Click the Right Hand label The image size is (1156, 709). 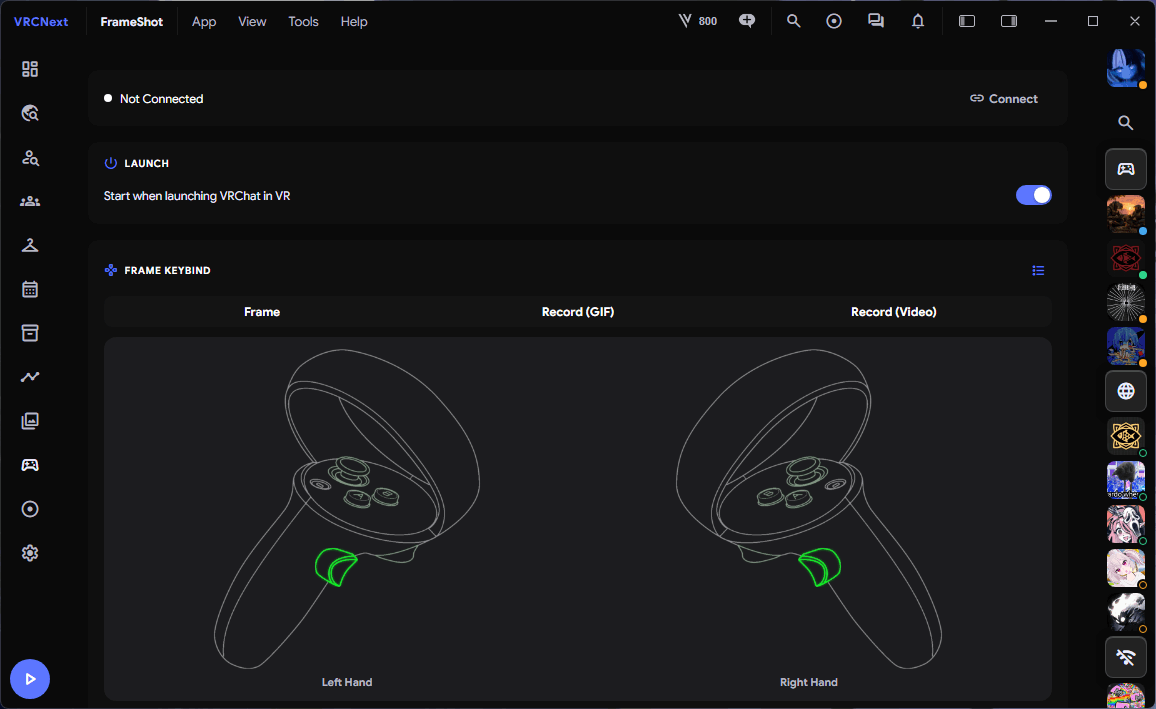[809, 682]
